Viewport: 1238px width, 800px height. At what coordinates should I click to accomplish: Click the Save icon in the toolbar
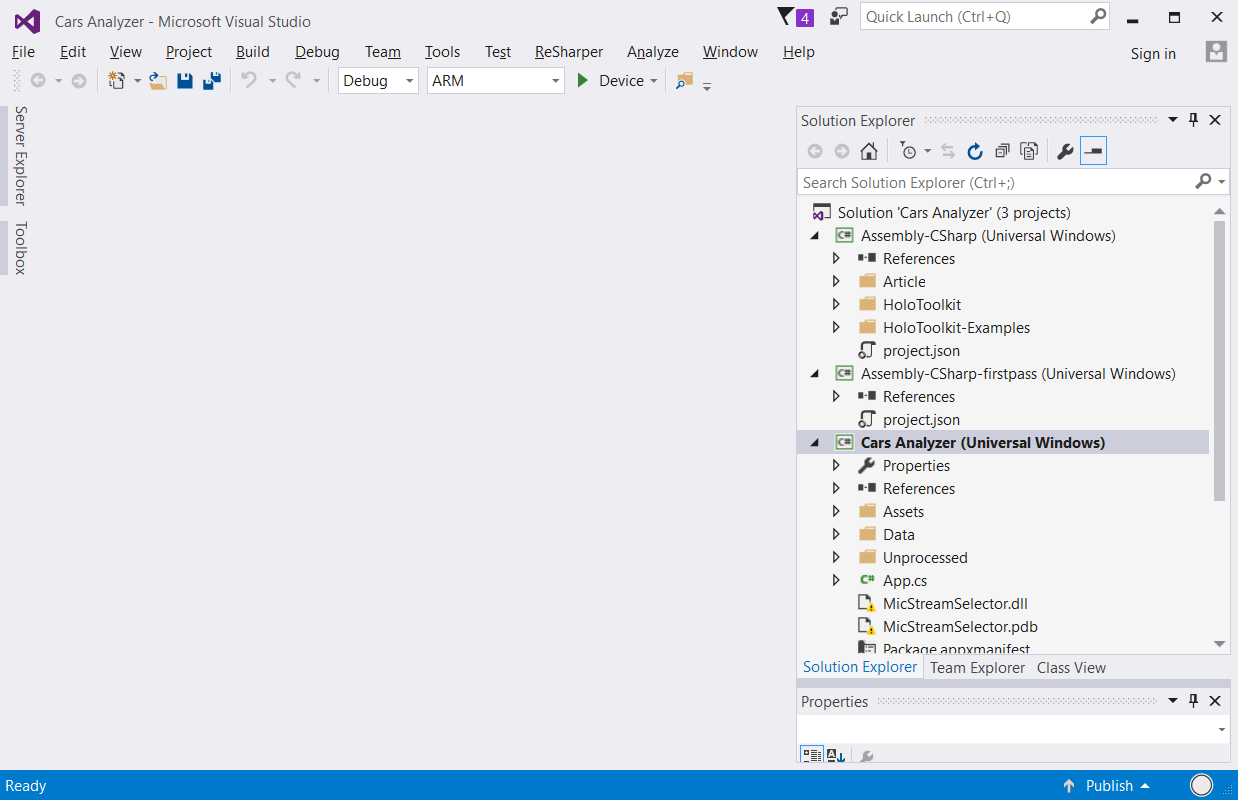click(185, 81)
